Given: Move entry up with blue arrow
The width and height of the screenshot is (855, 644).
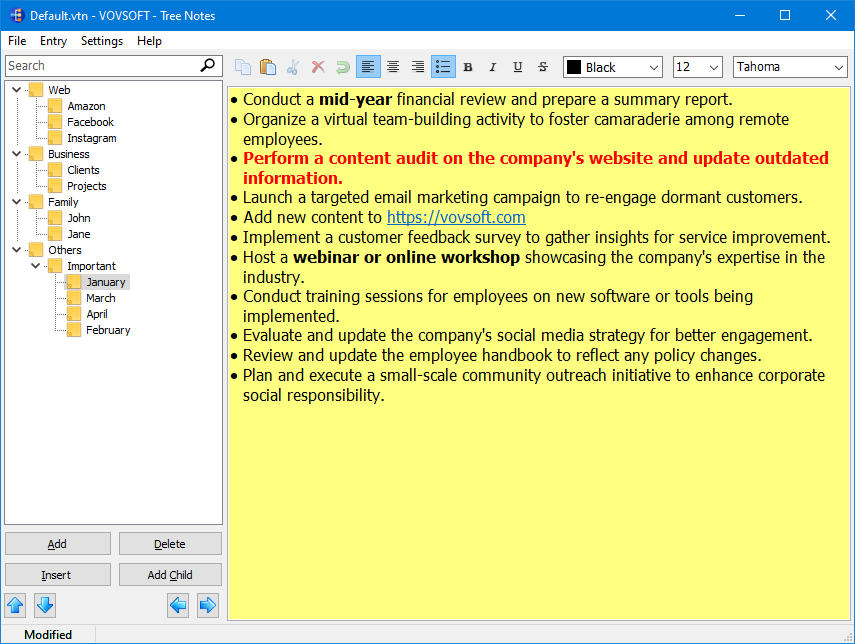Looking at the screenshot, I should point(15,605).
